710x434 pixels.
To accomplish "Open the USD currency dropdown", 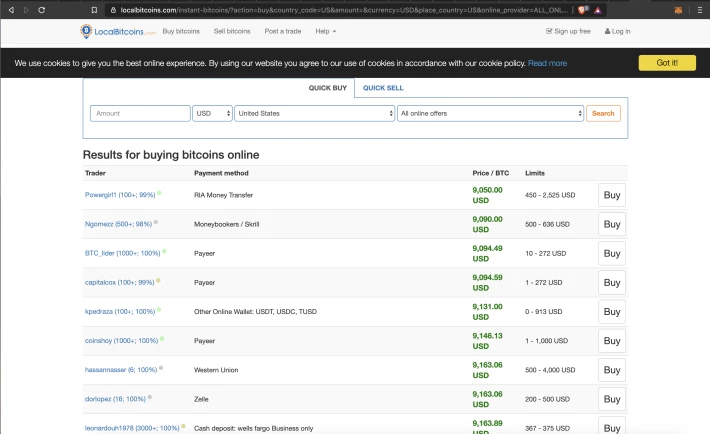I will [212, 113].
